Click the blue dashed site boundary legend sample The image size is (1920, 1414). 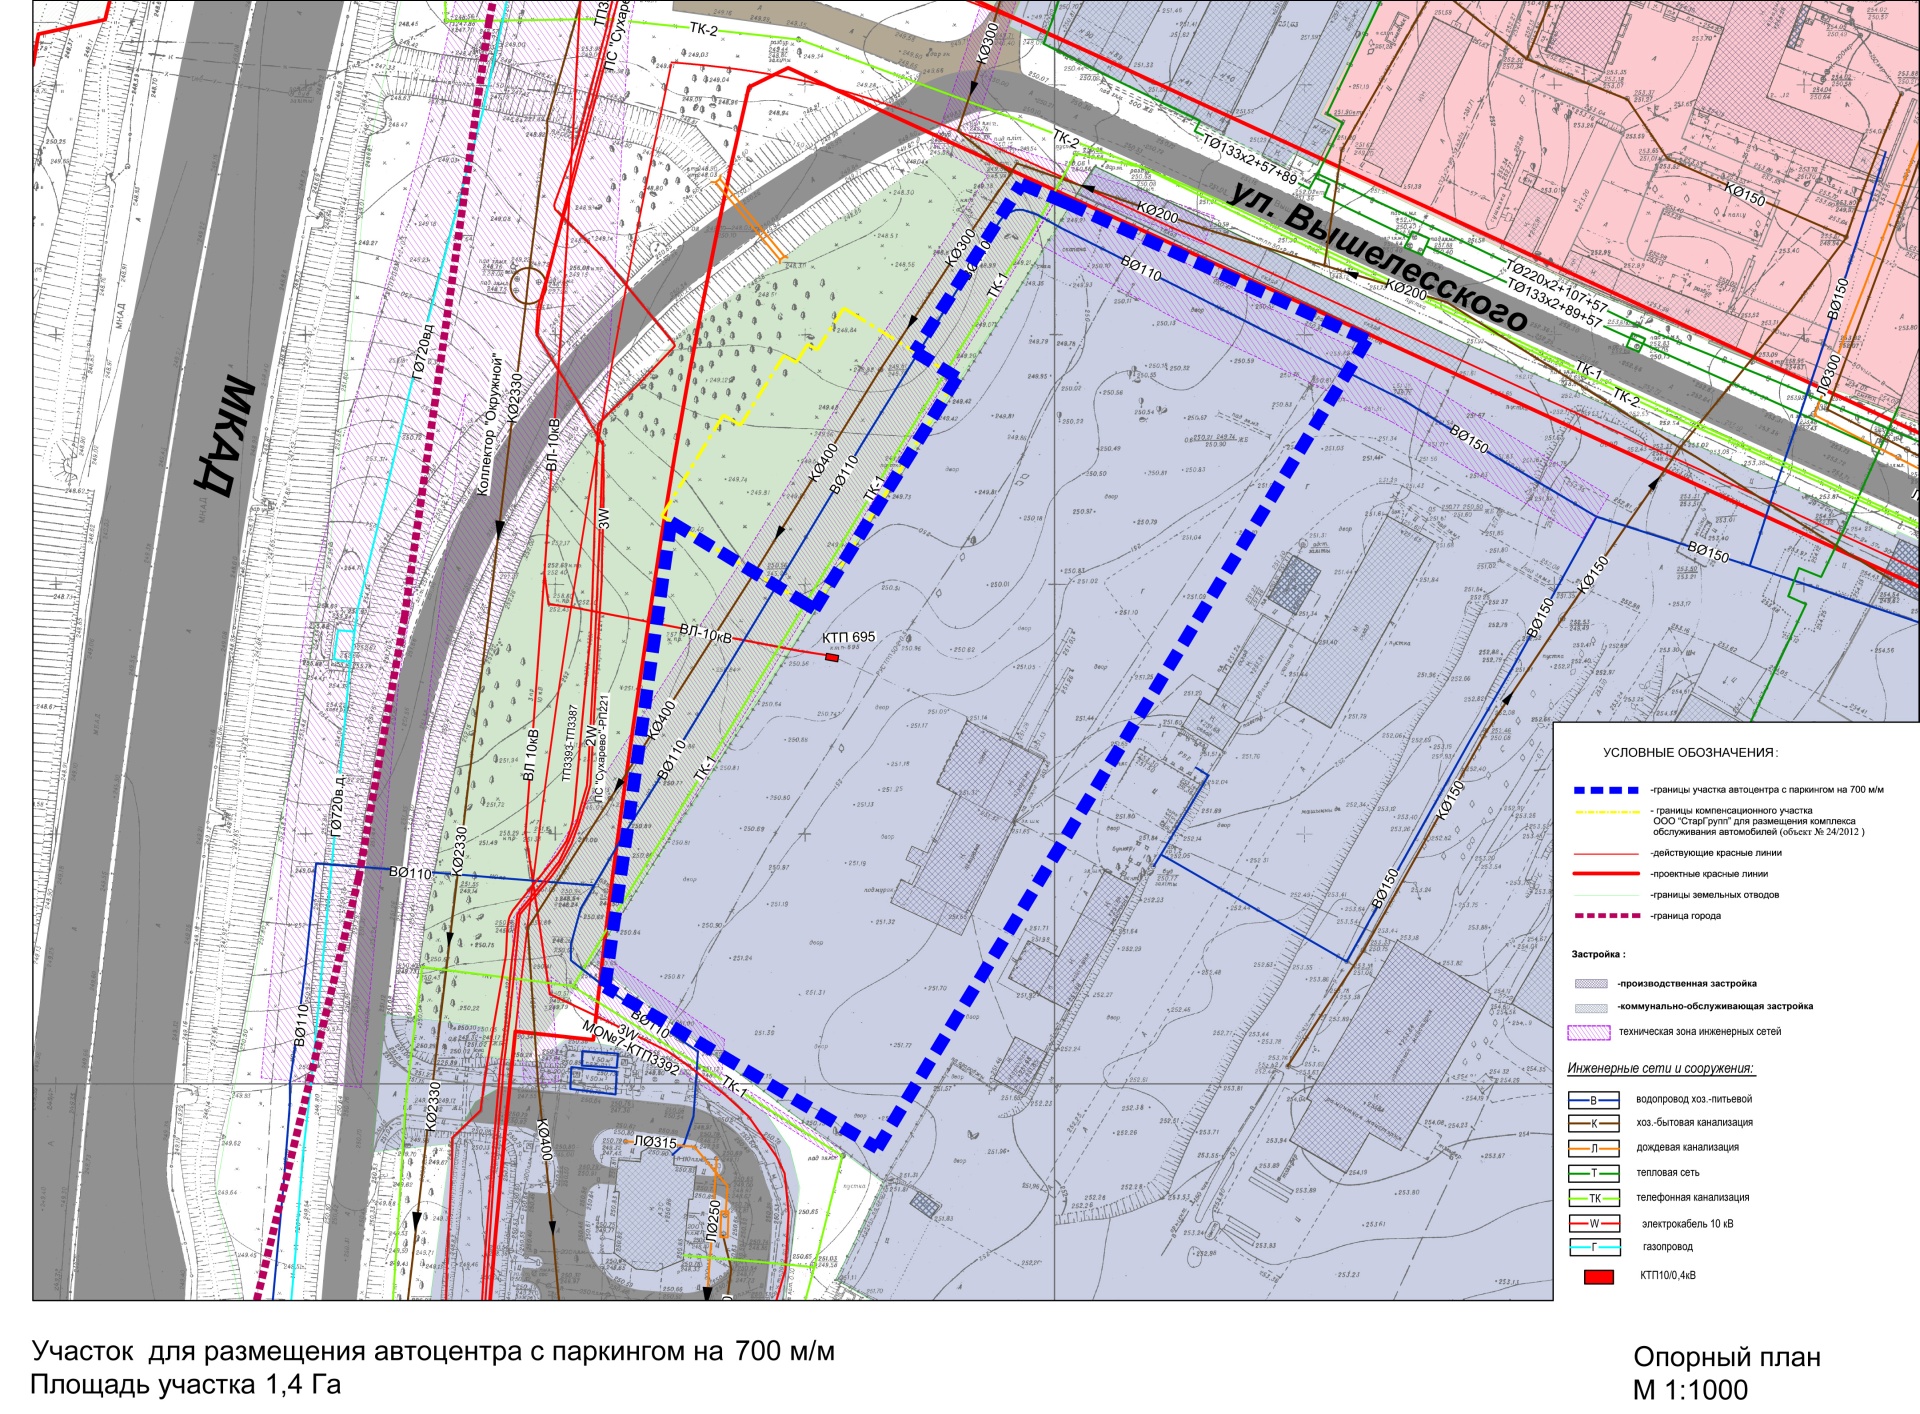[x=1606, y=790]
